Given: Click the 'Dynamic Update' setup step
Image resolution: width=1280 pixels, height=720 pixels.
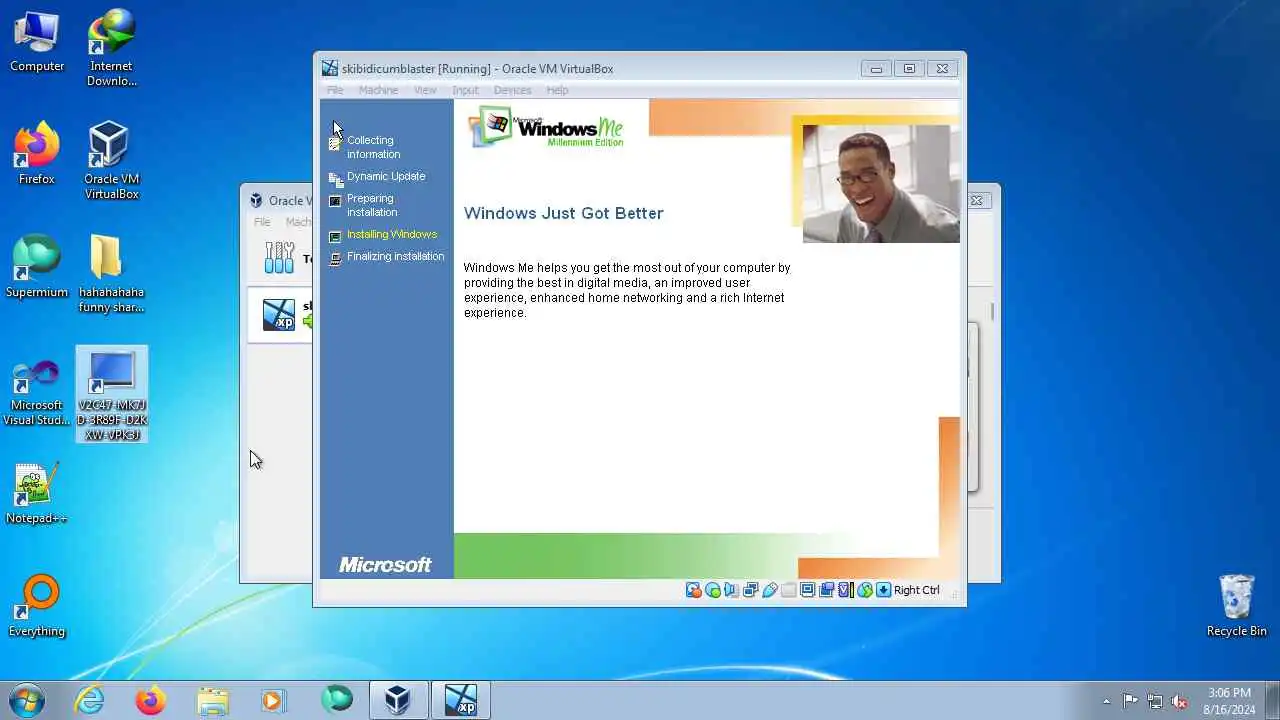Looking at the screenshot, I should [x=386, y=176].
